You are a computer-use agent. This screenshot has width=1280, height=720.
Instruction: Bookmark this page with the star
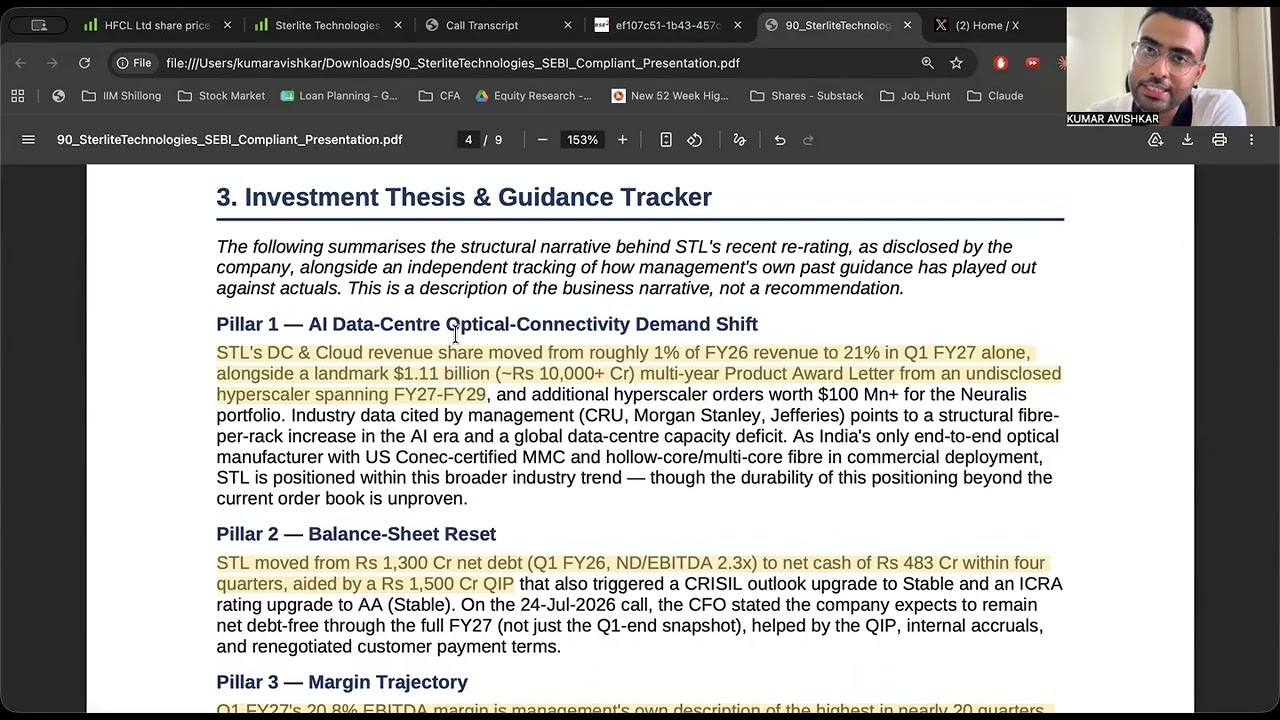[956, 63]
